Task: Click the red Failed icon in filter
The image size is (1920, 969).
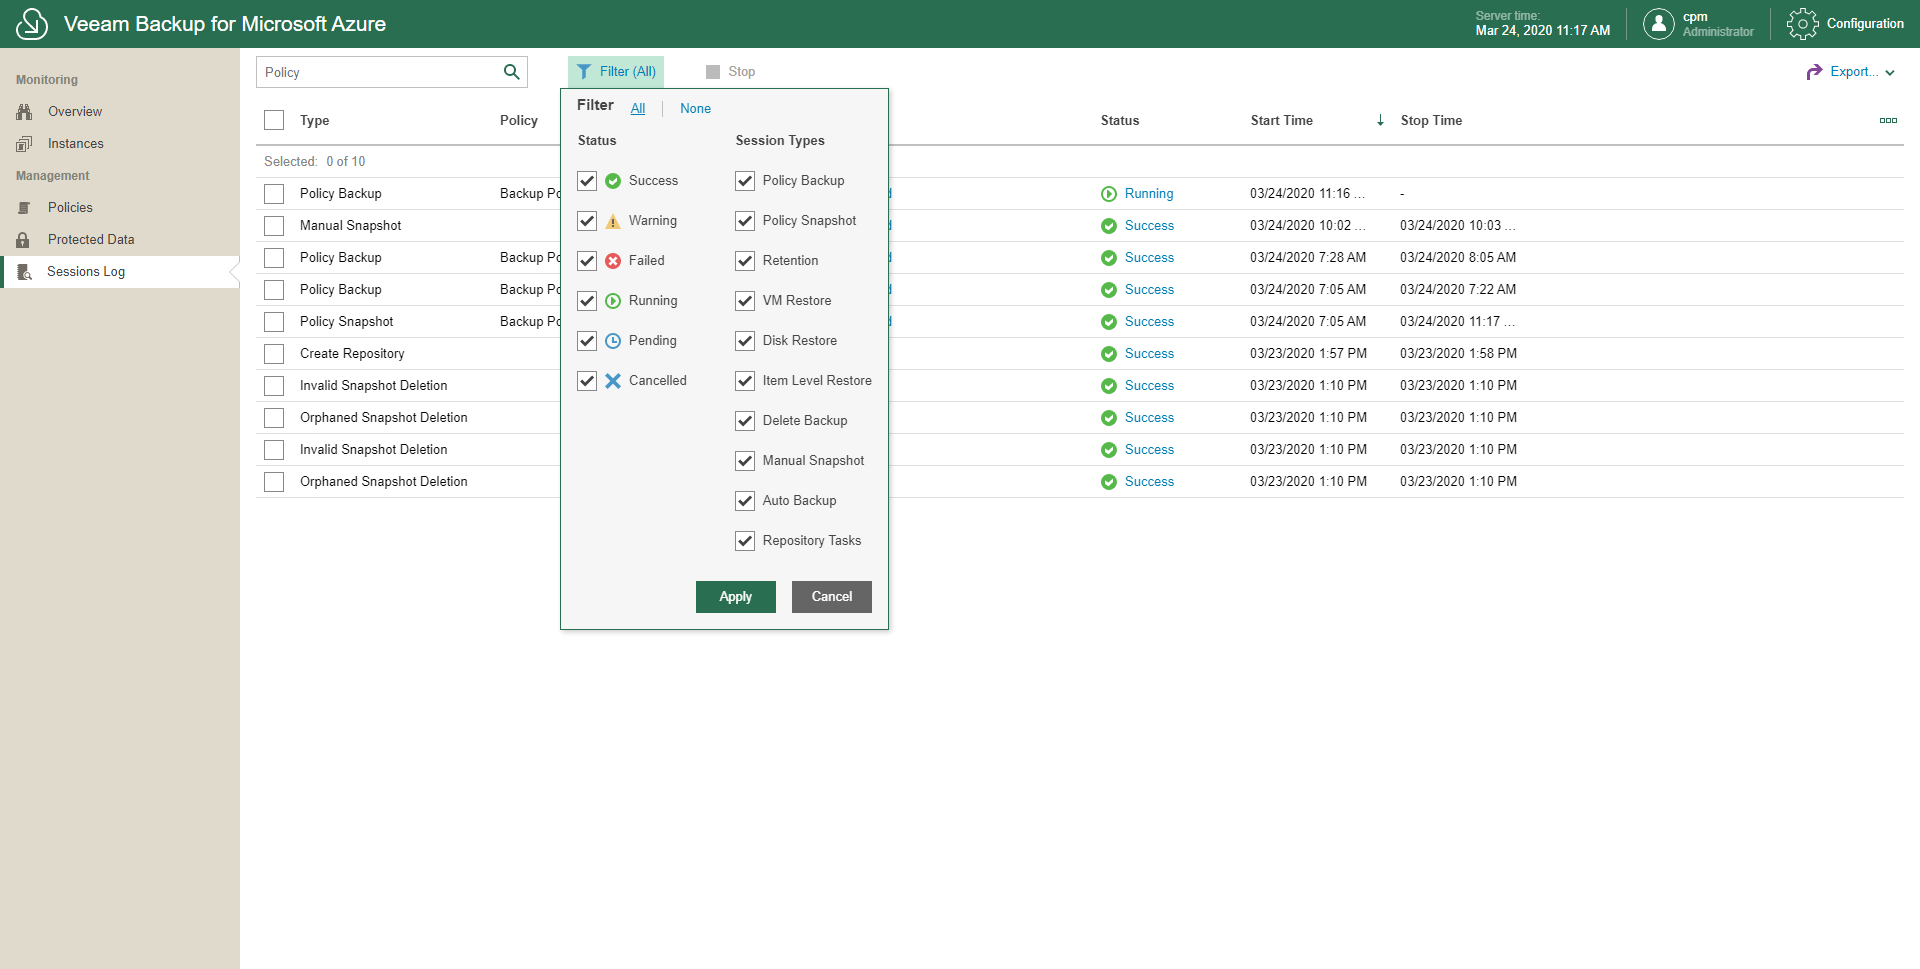Action: pyautogui.click(x=613, y=261)
